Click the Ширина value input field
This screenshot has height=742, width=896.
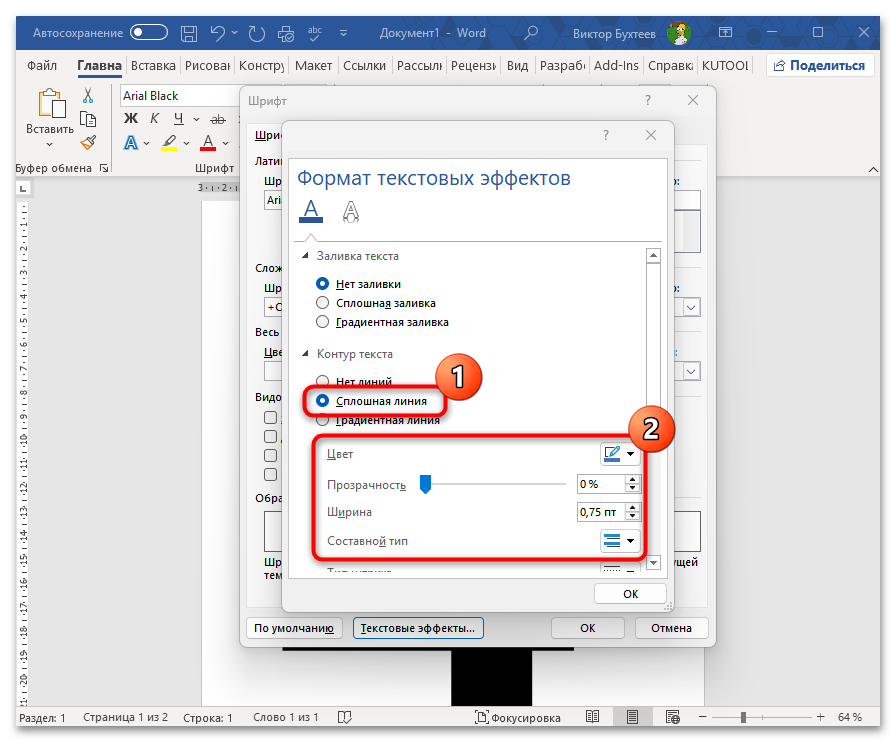click(600, 512)
